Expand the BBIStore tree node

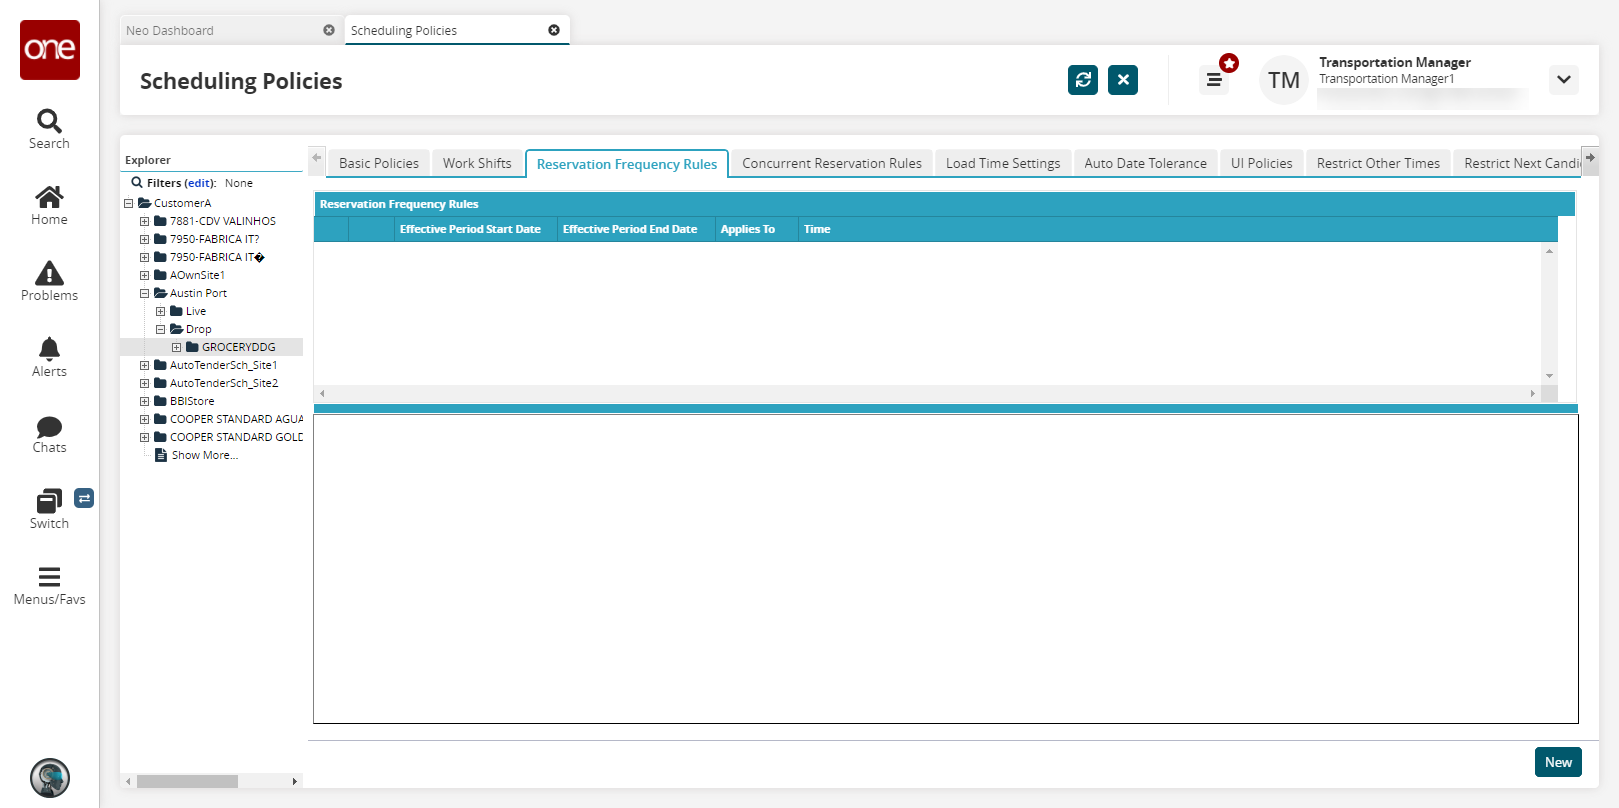coord(145,401)
